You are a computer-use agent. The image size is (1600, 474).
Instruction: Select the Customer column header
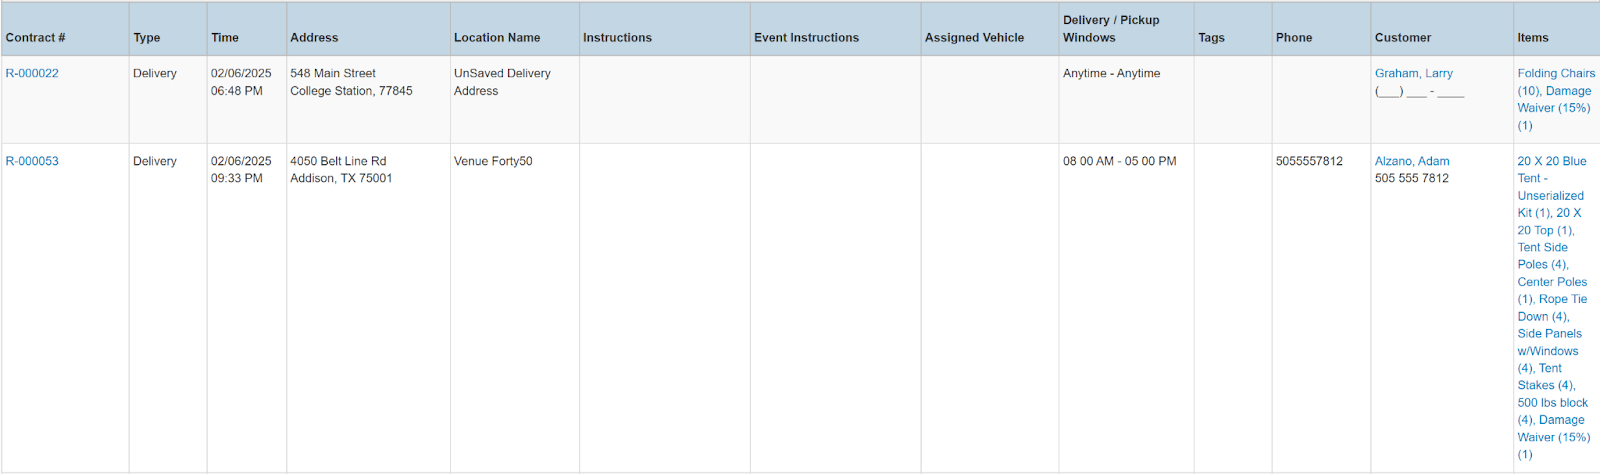(x=1403, y=38)
